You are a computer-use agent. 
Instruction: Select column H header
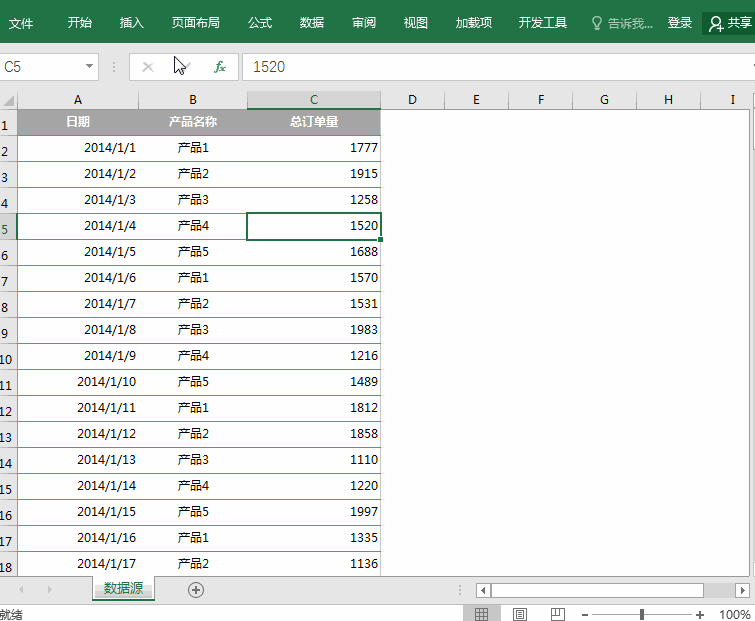[x=668, y=100]
